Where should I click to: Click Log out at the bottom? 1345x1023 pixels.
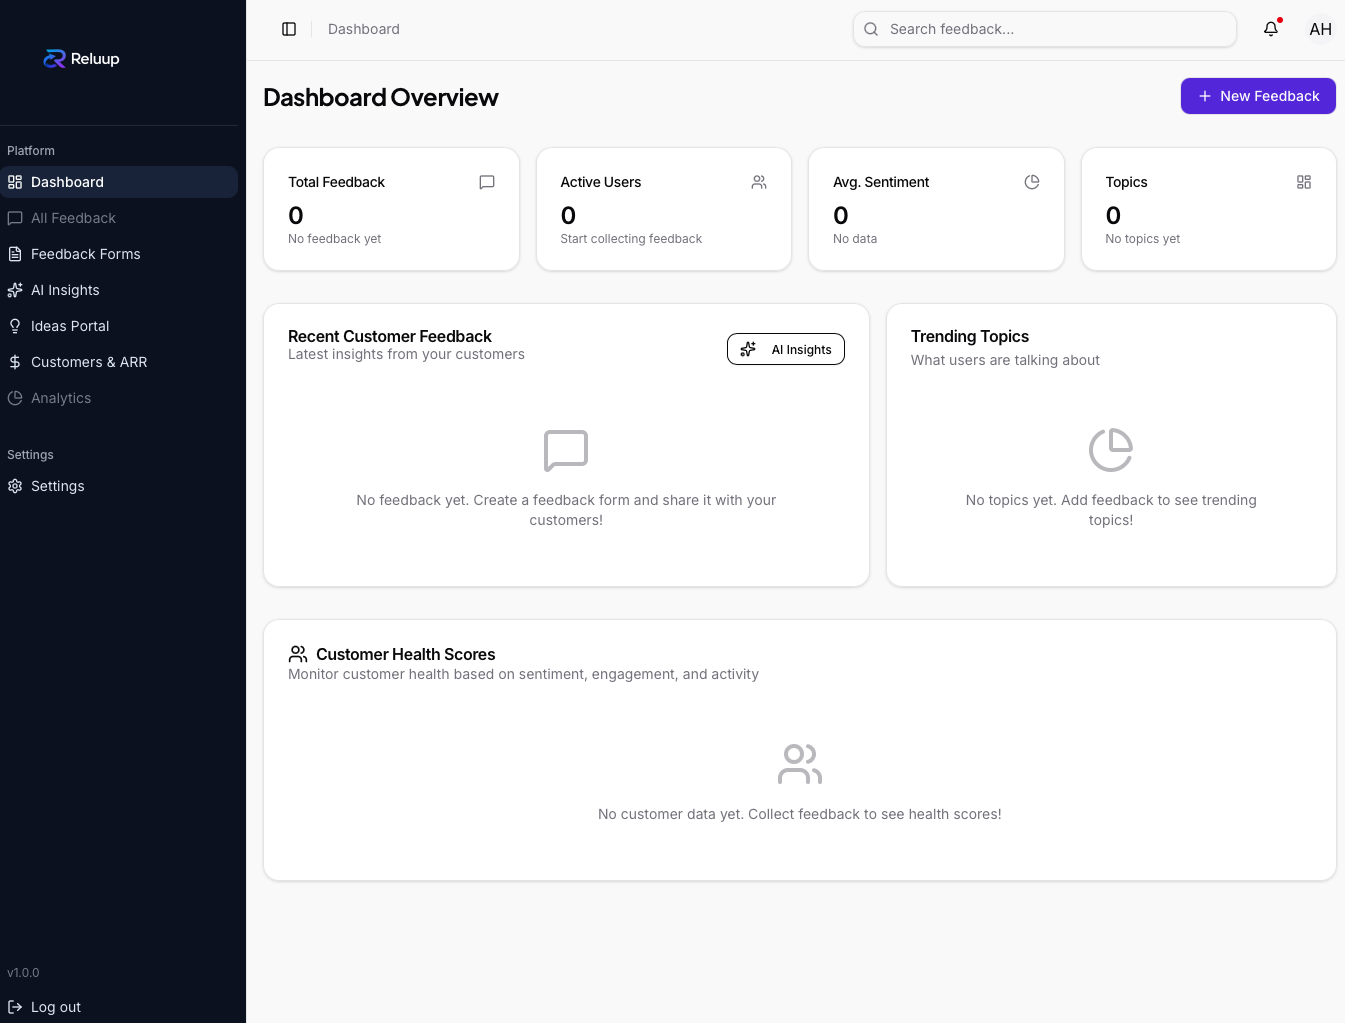point(55,1007)
